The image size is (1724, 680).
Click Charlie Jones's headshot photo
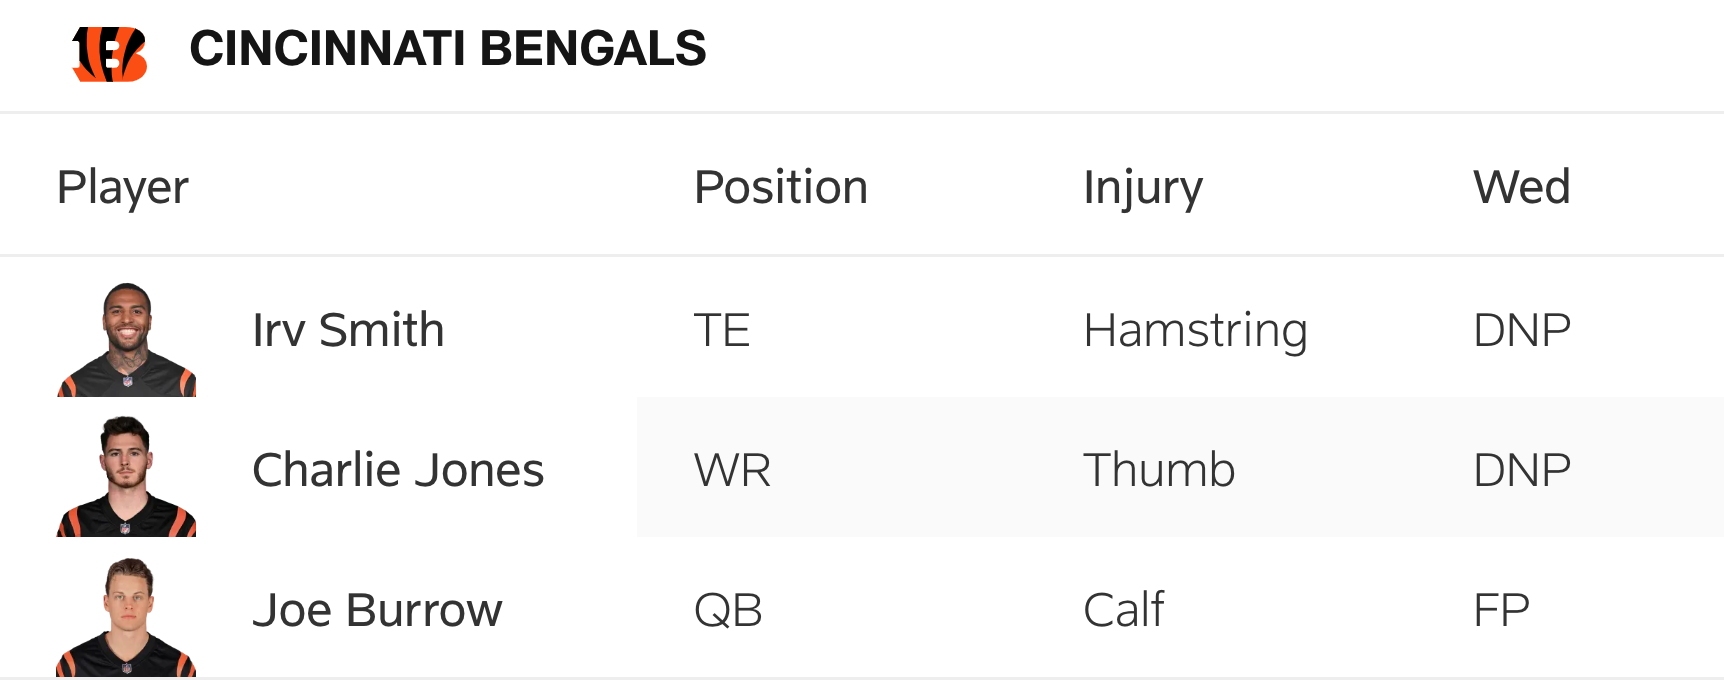point(126,476)
